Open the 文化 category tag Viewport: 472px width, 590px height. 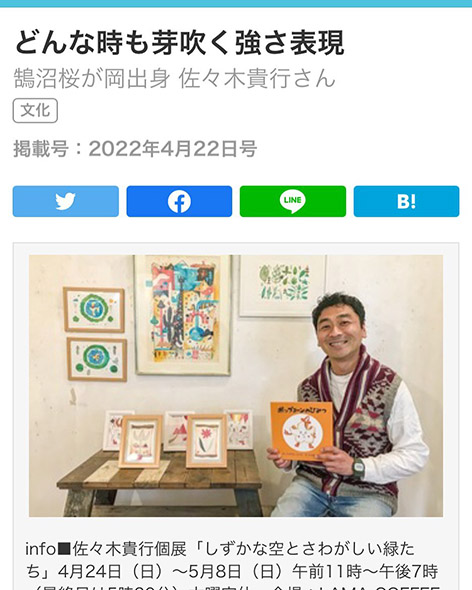[x=35, y=111]
